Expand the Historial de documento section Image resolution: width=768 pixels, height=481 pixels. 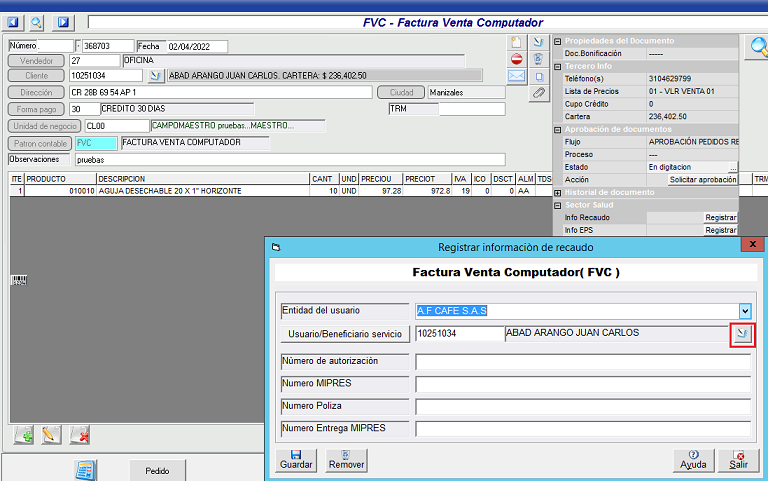click(557, 192)
